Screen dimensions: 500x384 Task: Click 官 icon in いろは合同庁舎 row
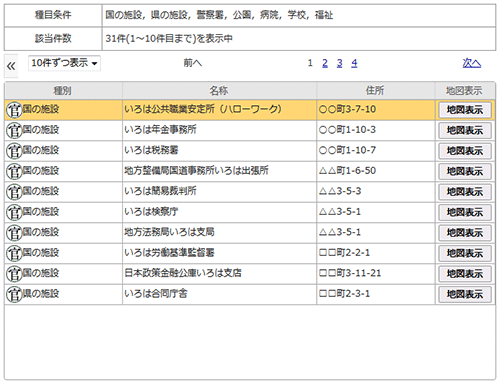14,295
